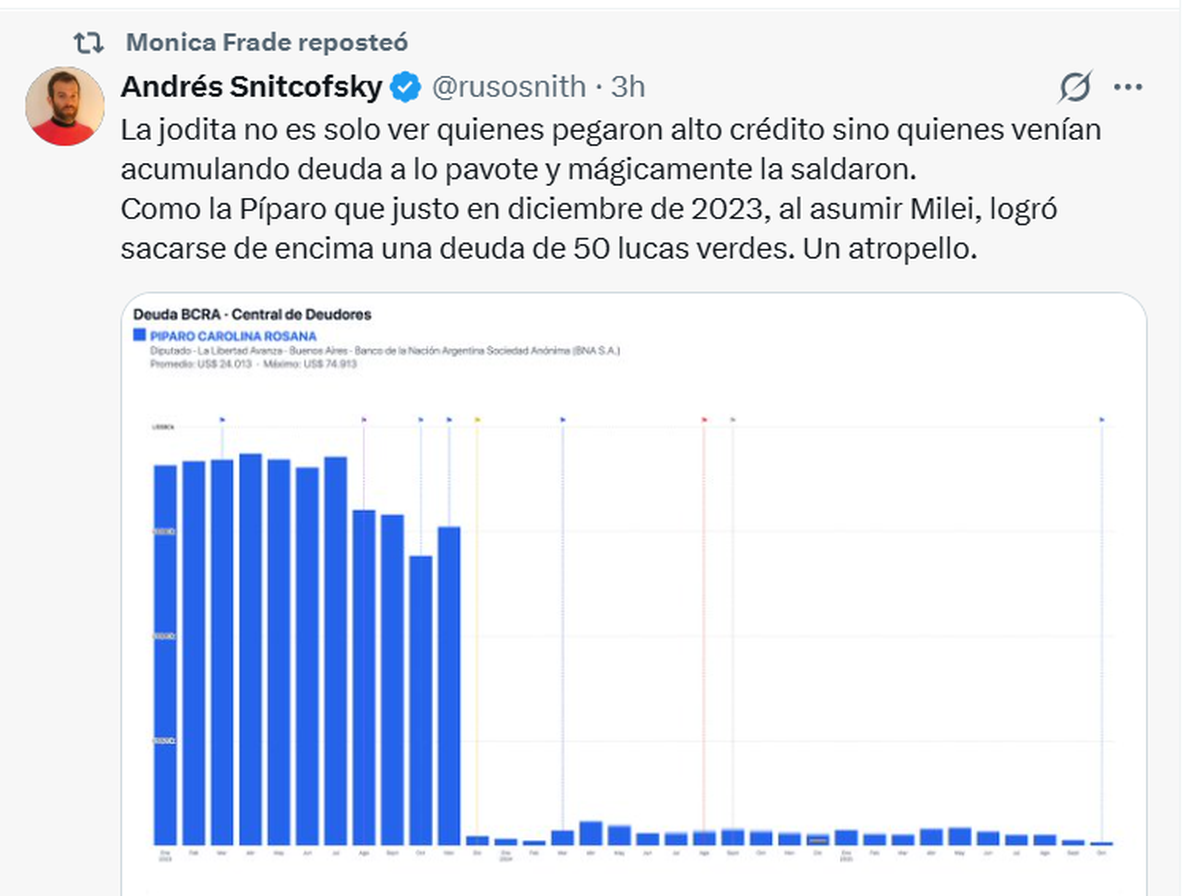This screenshot has height=896, width=1200.
Task: Click the gray flag right of the red flag
Action: point(733,419)
